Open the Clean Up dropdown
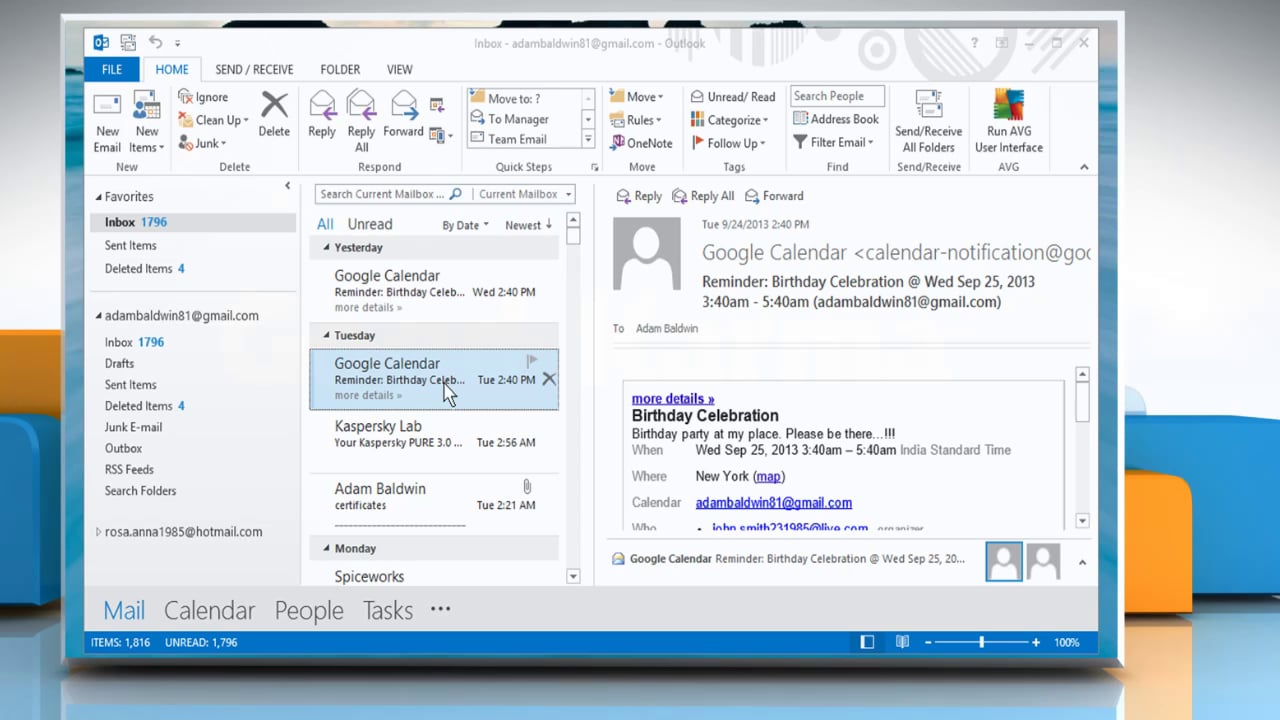The height and width of the screenshot is (720, 1280). click(x=213, y=120)
